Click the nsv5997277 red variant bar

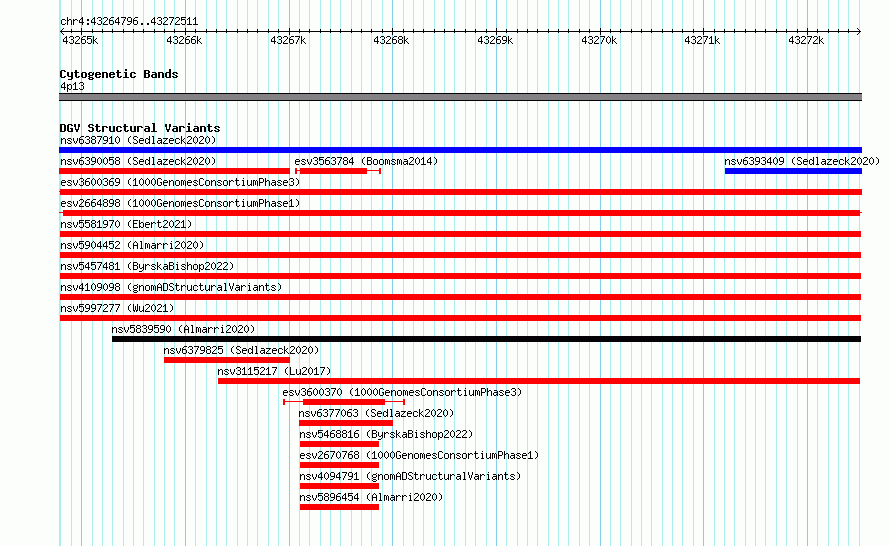coord(460,318)
